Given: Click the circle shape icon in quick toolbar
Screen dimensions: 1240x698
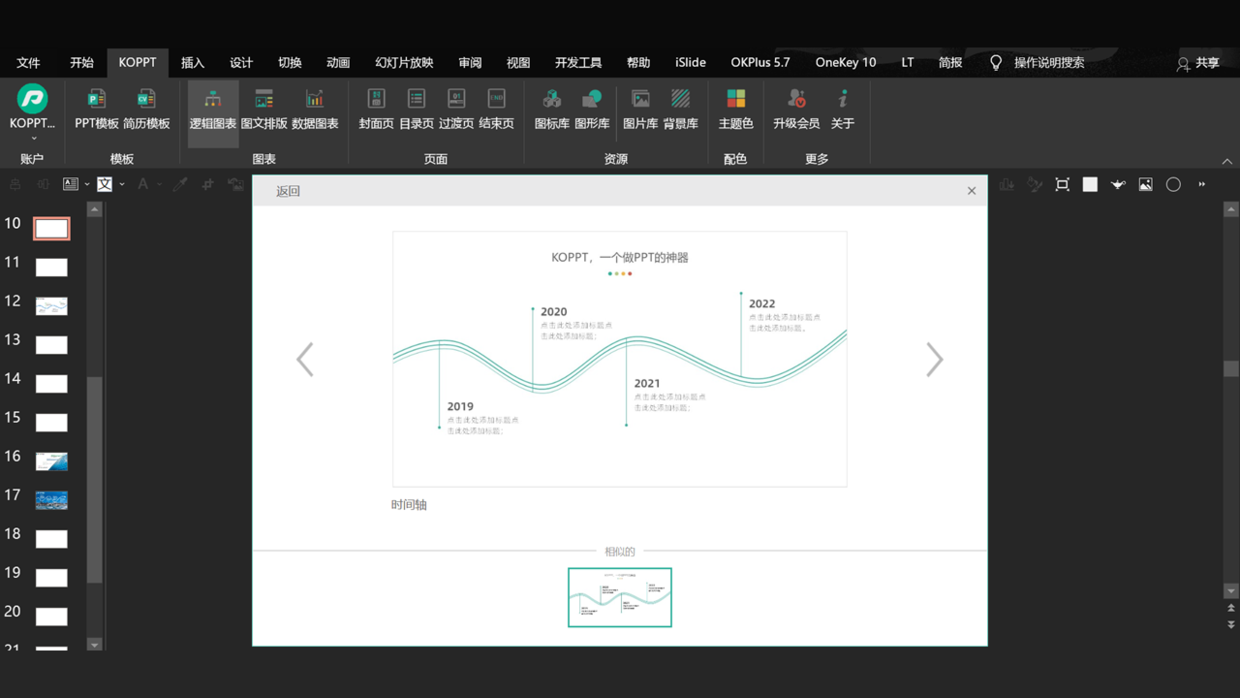Looking at the screenshot, I should coord(1174,184).
